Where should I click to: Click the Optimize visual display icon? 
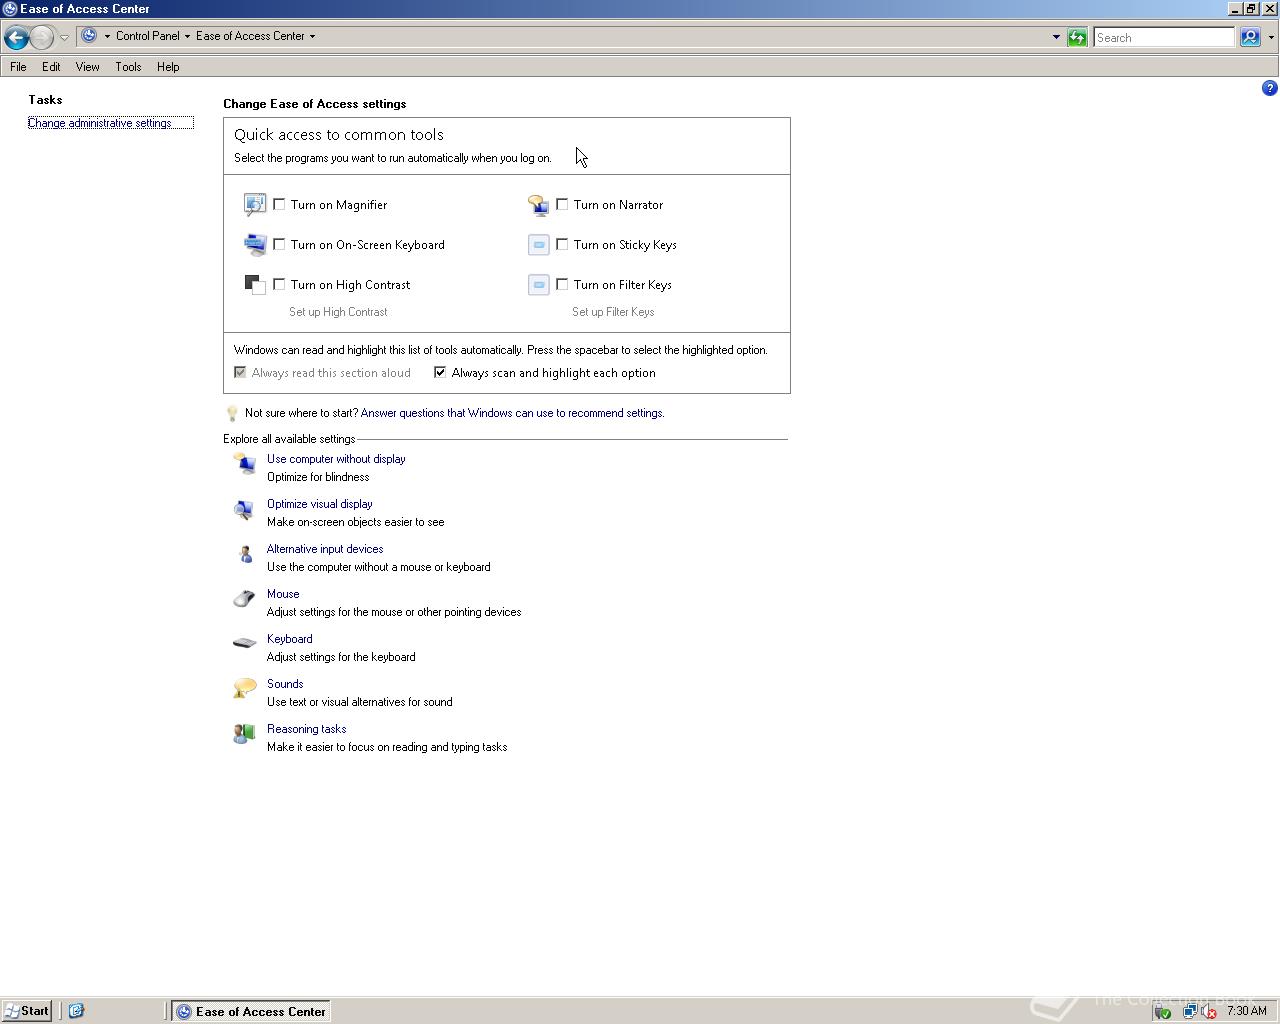244,510
